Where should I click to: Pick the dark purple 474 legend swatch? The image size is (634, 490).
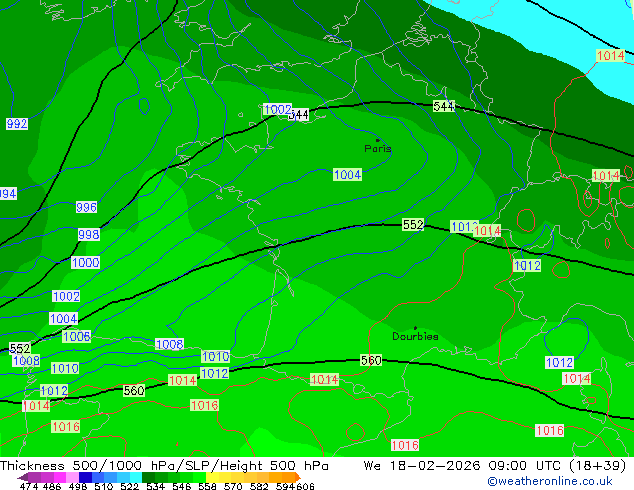click(35, 477)
